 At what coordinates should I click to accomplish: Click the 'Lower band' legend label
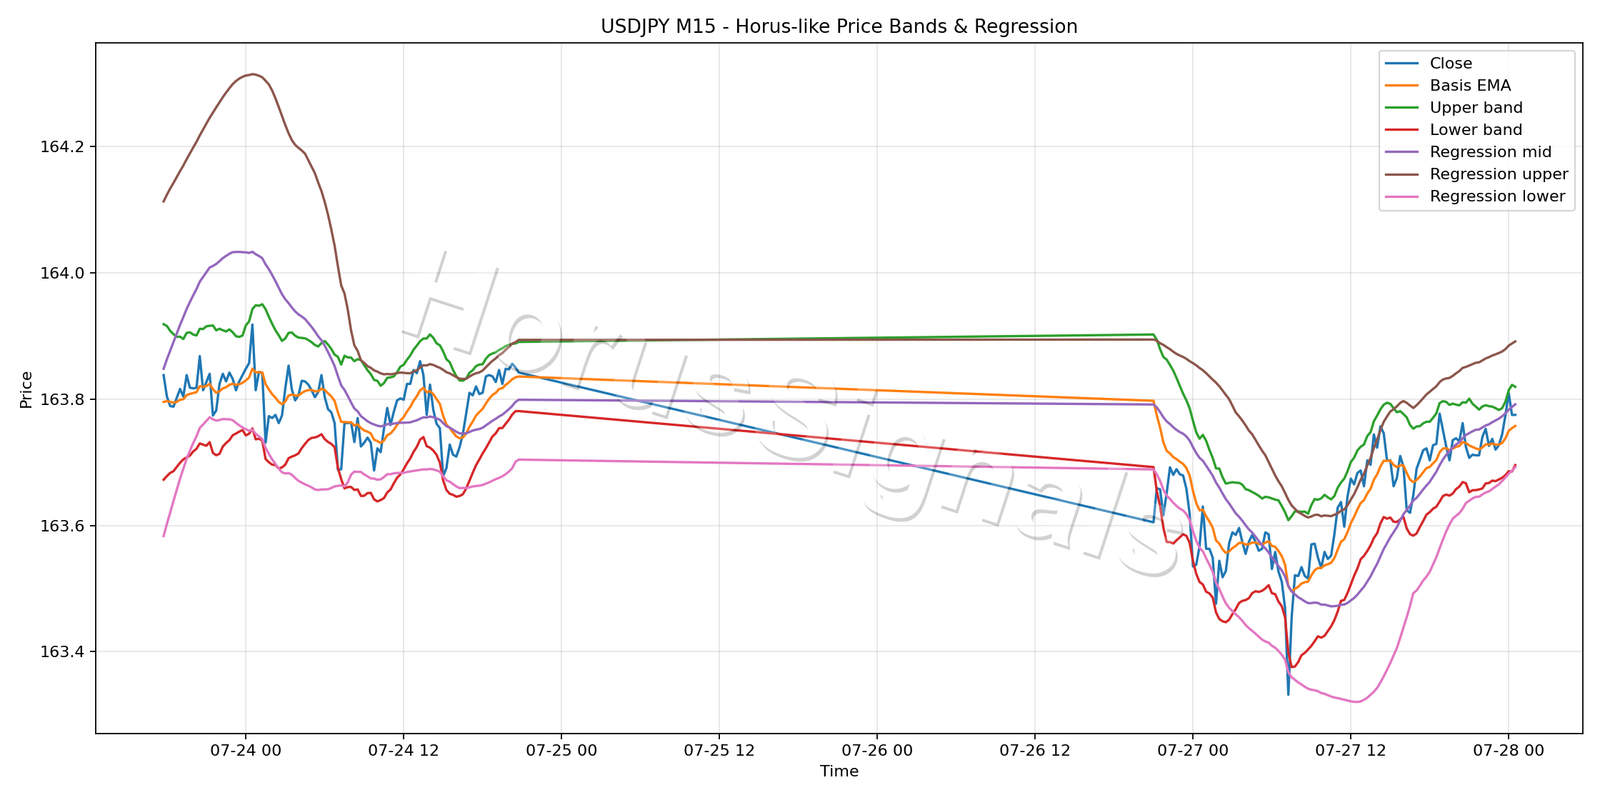1476,130
